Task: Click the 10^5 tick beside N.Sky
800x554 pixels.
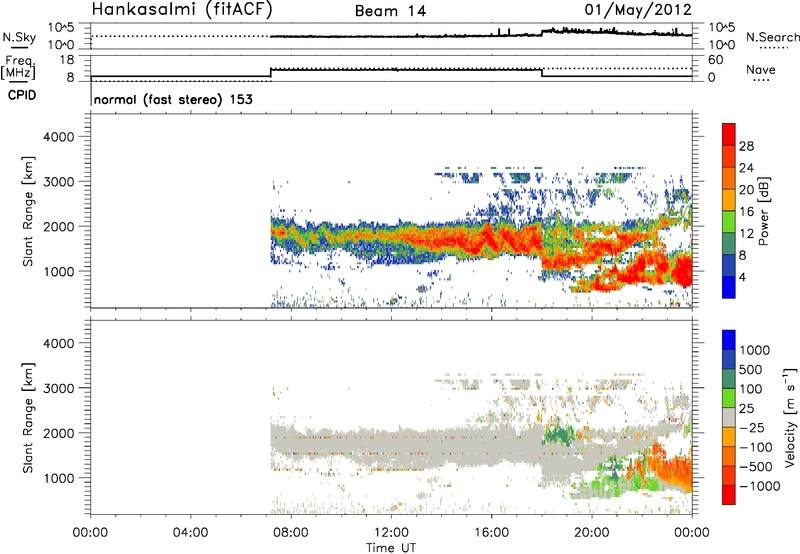Action: 61,27
